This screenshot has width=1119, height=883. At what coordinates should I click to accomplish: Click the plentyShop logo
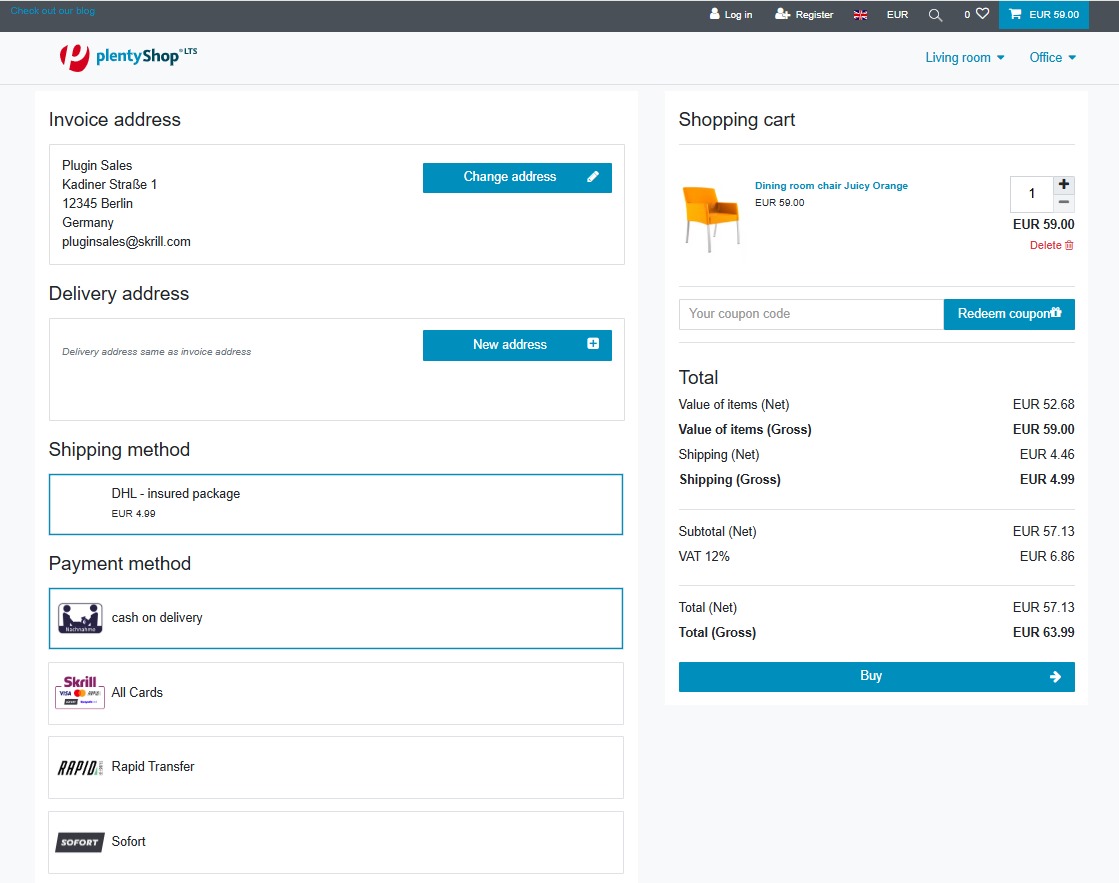pyautogui.click(x=128, y=57)
